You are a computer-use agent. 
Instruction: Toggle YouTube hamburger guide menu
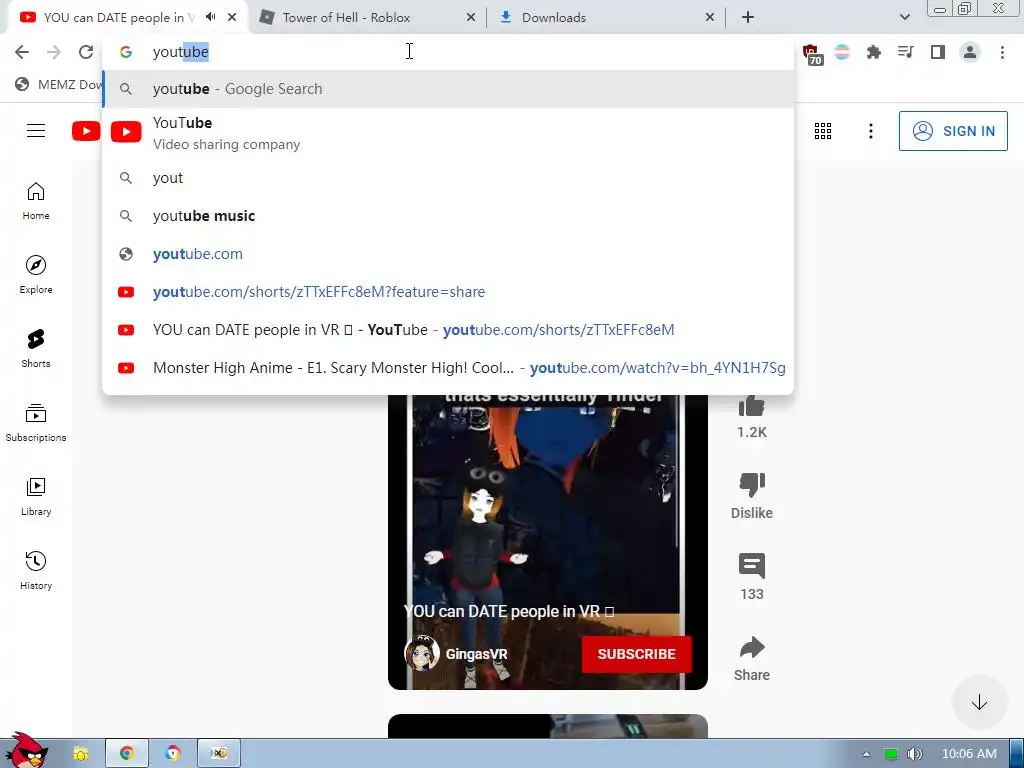coord(36,131)
